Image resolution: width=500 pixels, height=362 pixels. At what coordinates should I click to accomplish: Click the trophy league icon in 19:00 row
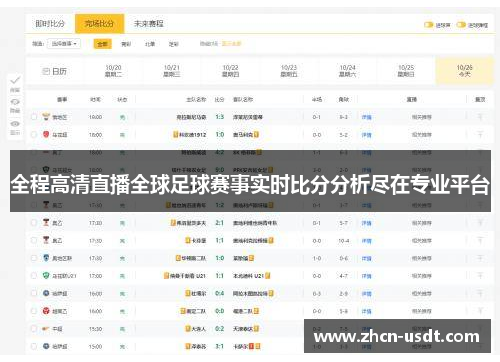click(x=46, y=117)
